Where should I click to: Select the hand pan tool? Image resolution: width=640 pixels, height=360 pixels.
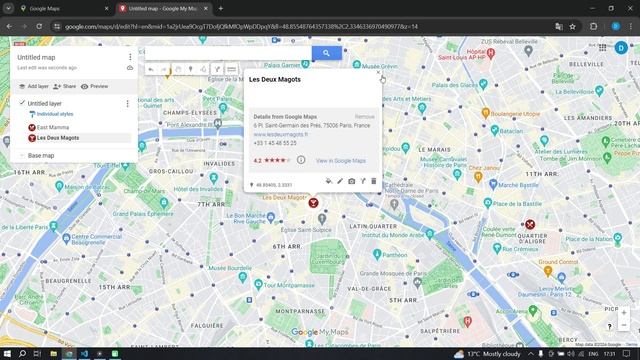pyautogui.click(x=178, y=69)
